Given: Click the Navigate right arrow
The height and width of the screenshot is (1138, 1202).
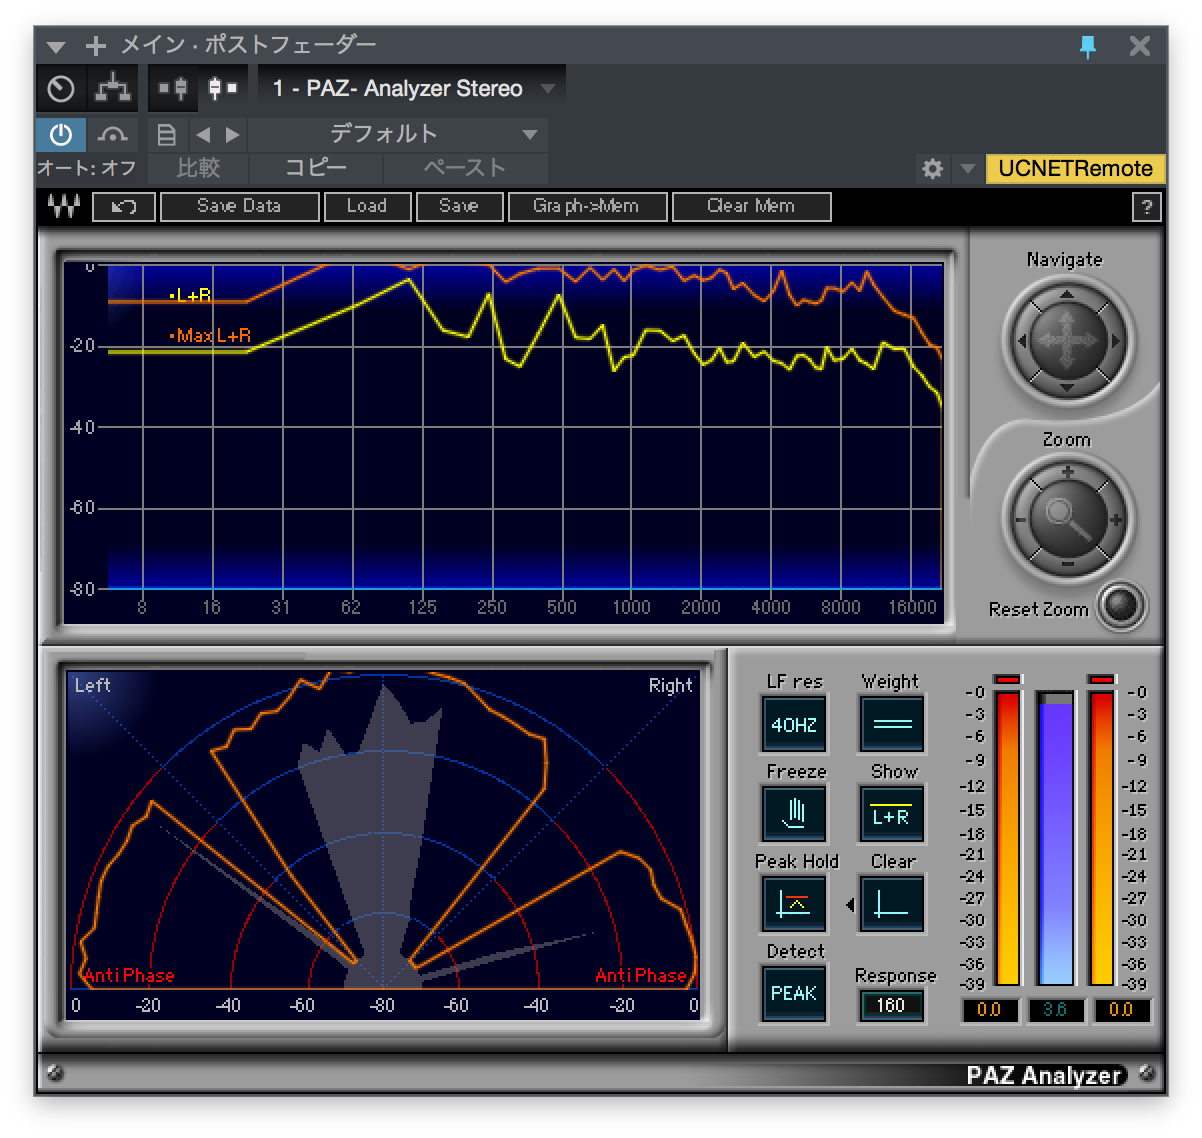Looking at the screenshot, I should click(1114, 341).
